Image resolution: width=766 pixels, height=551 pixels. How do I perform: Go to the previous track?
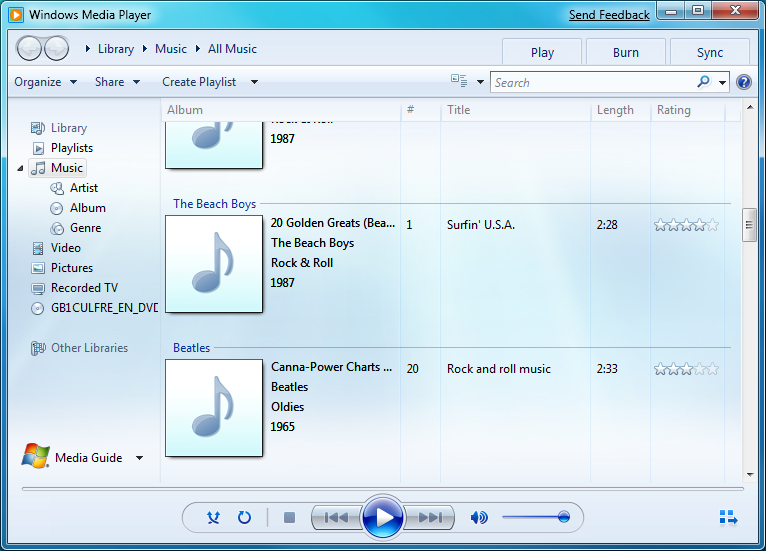click(x=337, y=518)
